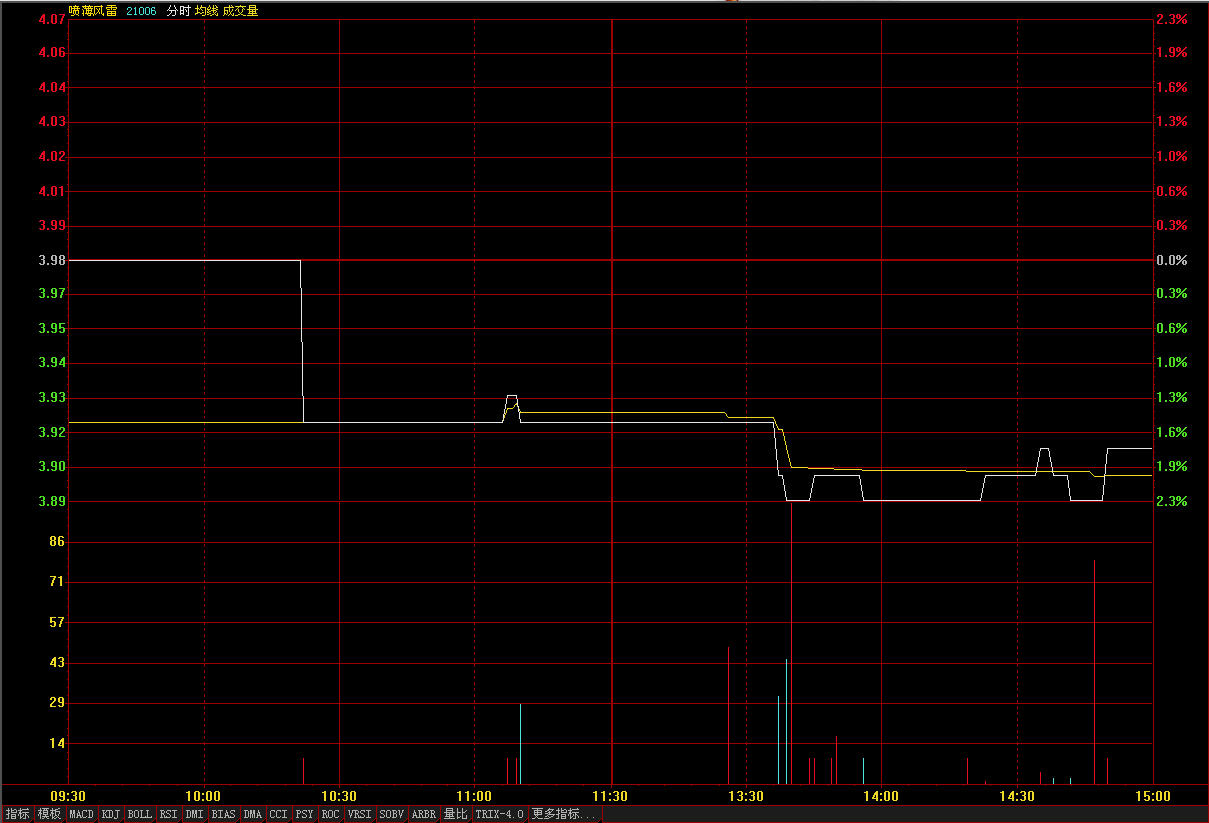Select the SOBV indicator tab
The width and height of the screenshot is (1209, 823).
[x=392, y=814]
